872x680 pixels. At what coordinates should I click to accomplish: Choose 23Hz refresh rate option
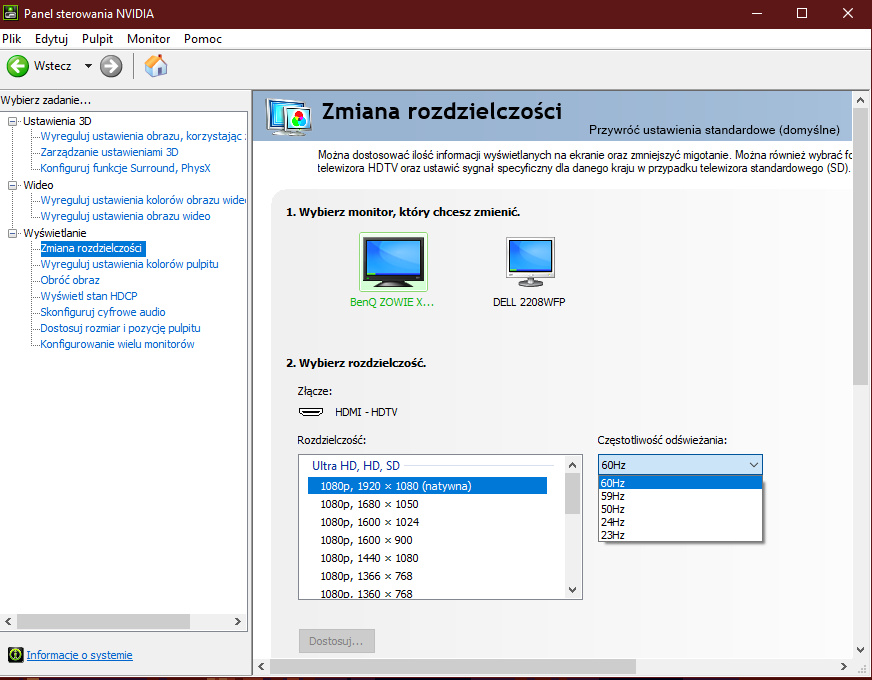(680, 535)
